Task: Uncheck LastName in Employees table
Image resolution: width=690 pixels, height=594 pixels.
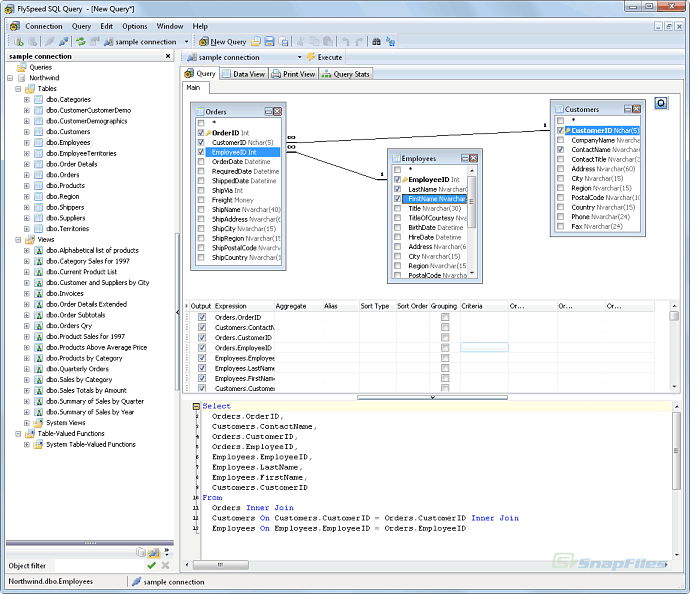Action: tap(397, 189)
